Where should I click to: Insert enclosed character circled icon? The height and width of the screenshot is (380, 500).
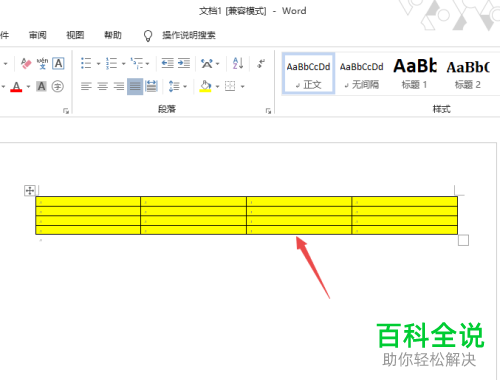58,87
